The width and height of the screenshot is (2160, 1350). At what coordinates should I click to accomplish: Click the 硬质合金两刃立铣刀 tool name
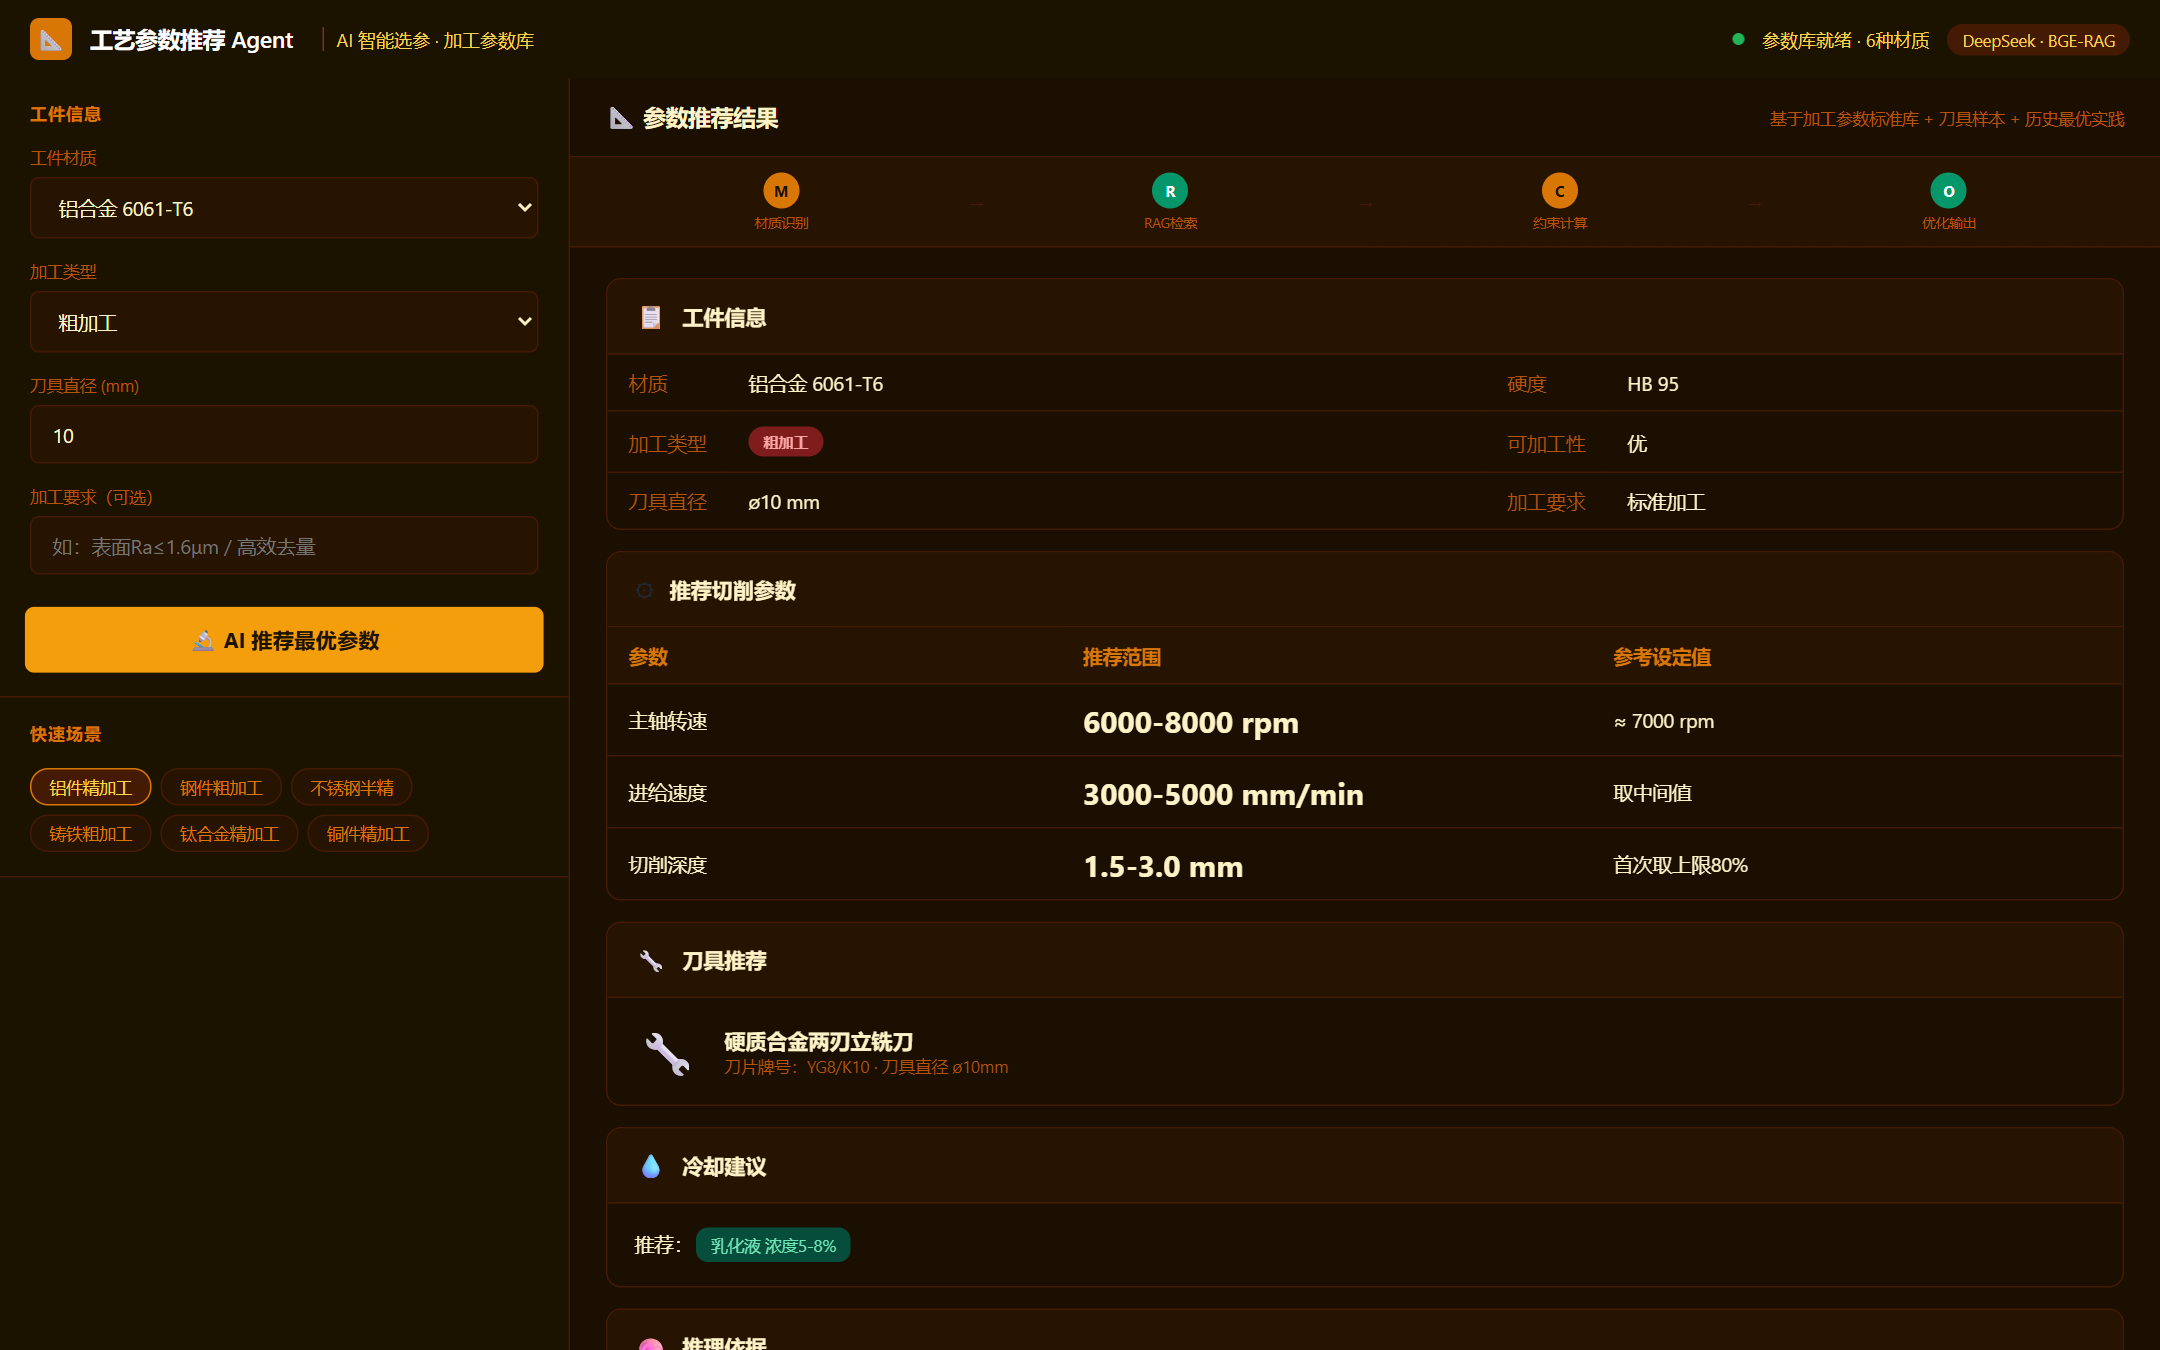pyautogui.click(x=818, y=1041)
